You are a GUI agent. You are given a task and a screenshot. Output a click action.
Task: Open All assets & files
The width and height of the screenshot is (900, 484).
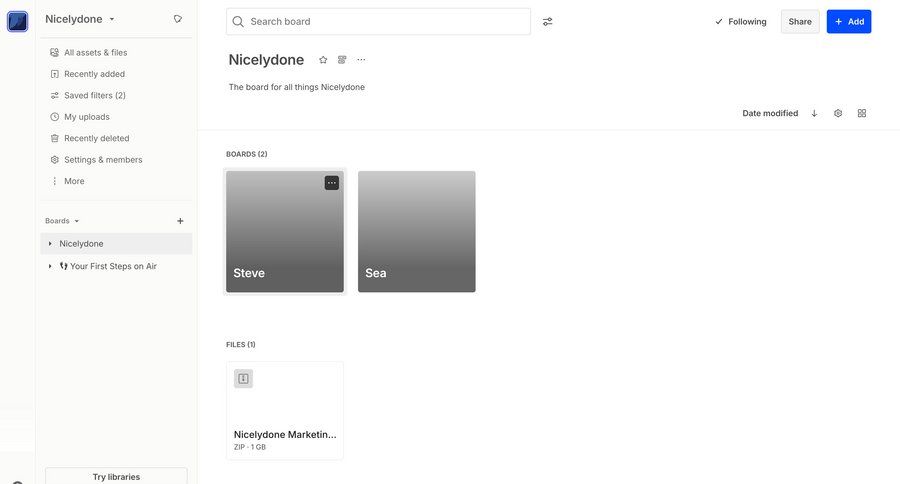point(95,52)
